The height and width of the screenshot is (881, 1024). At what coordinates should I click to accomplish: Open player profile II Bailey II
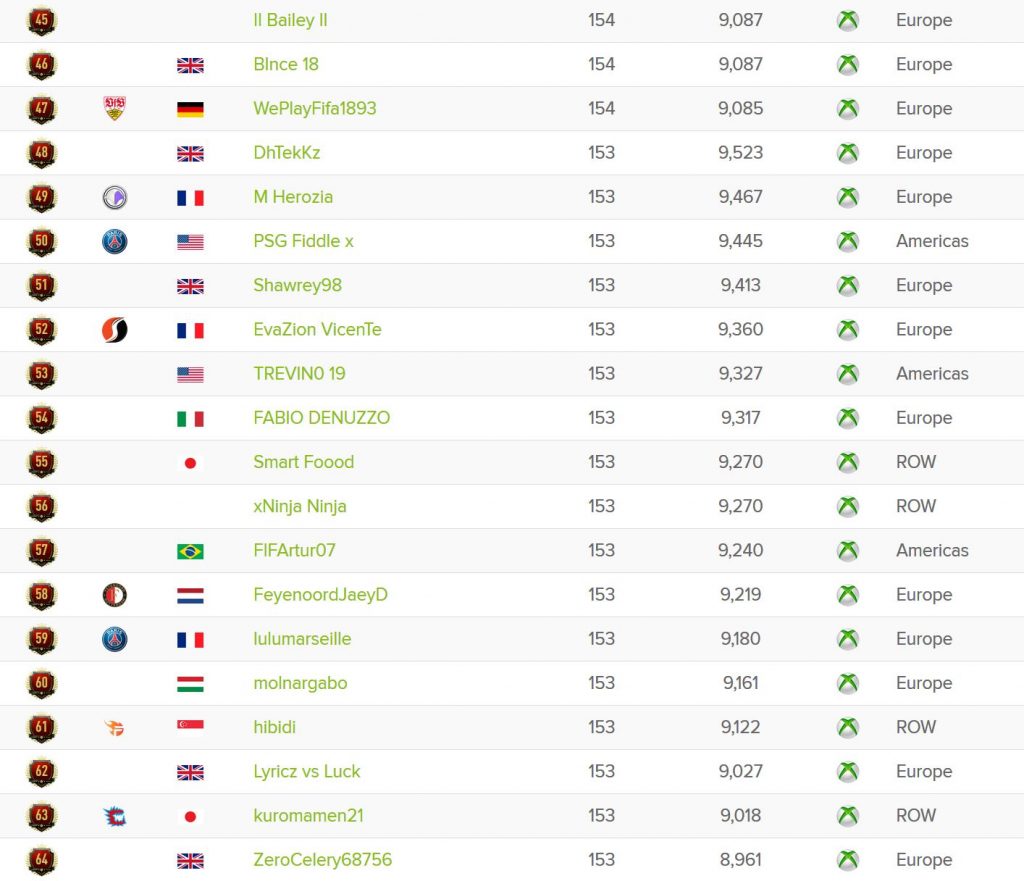[290, 20]
